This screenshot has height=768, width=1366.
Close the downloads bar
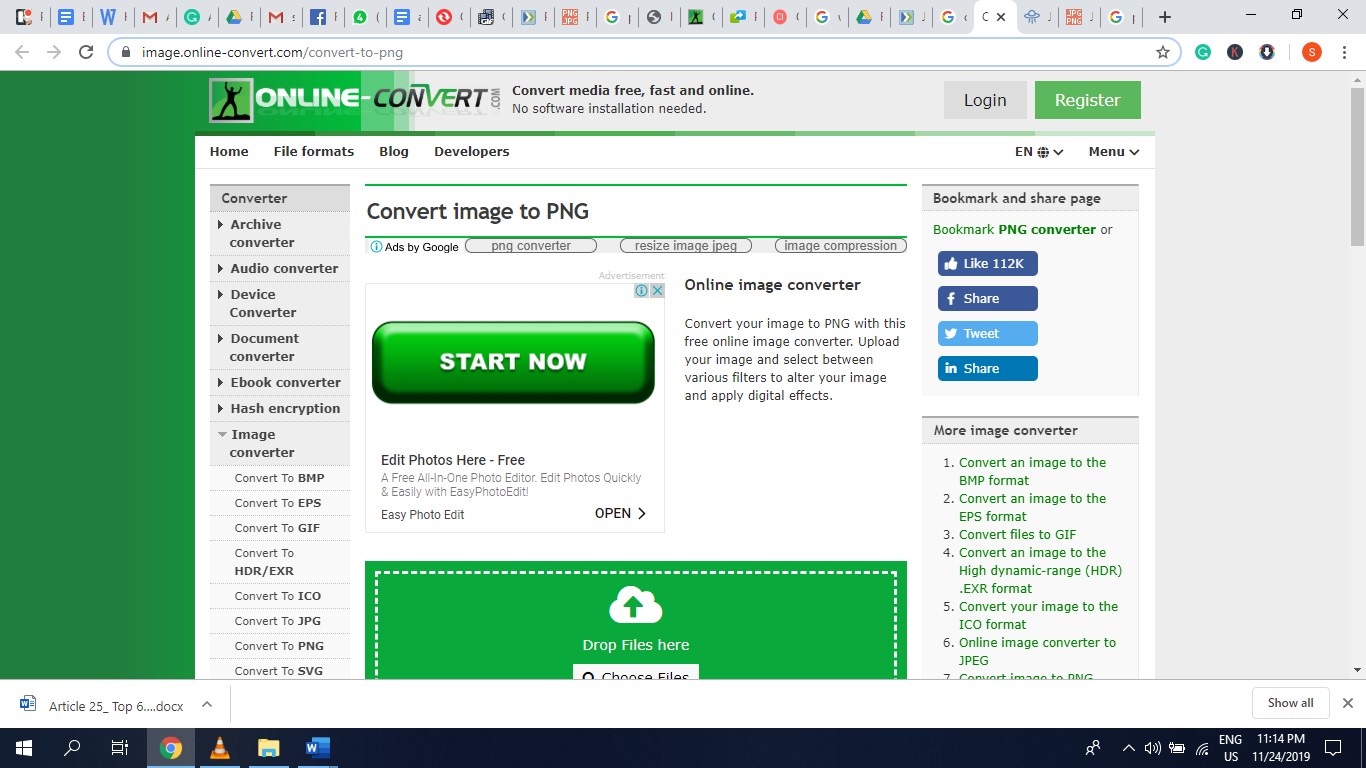[1347, 703]
